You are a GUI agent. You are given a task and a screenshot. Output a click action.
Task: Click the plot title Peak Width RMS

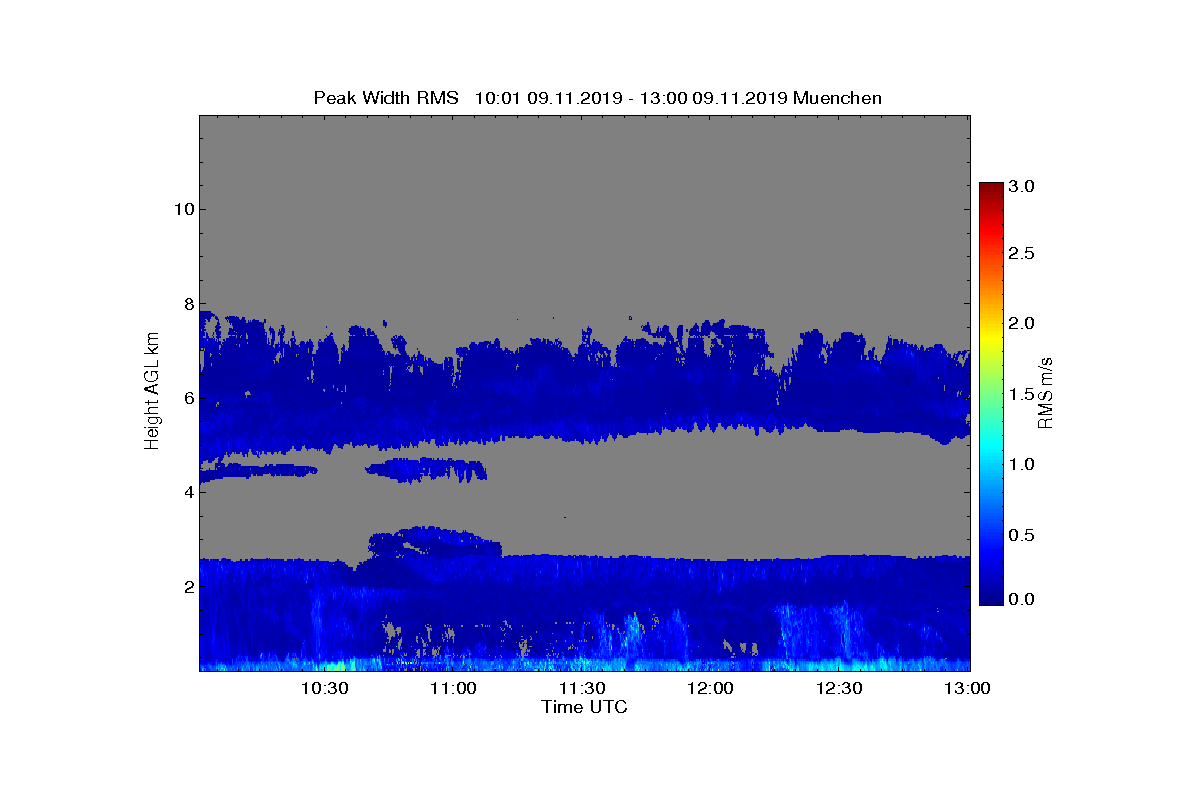(x=386, y=98)
